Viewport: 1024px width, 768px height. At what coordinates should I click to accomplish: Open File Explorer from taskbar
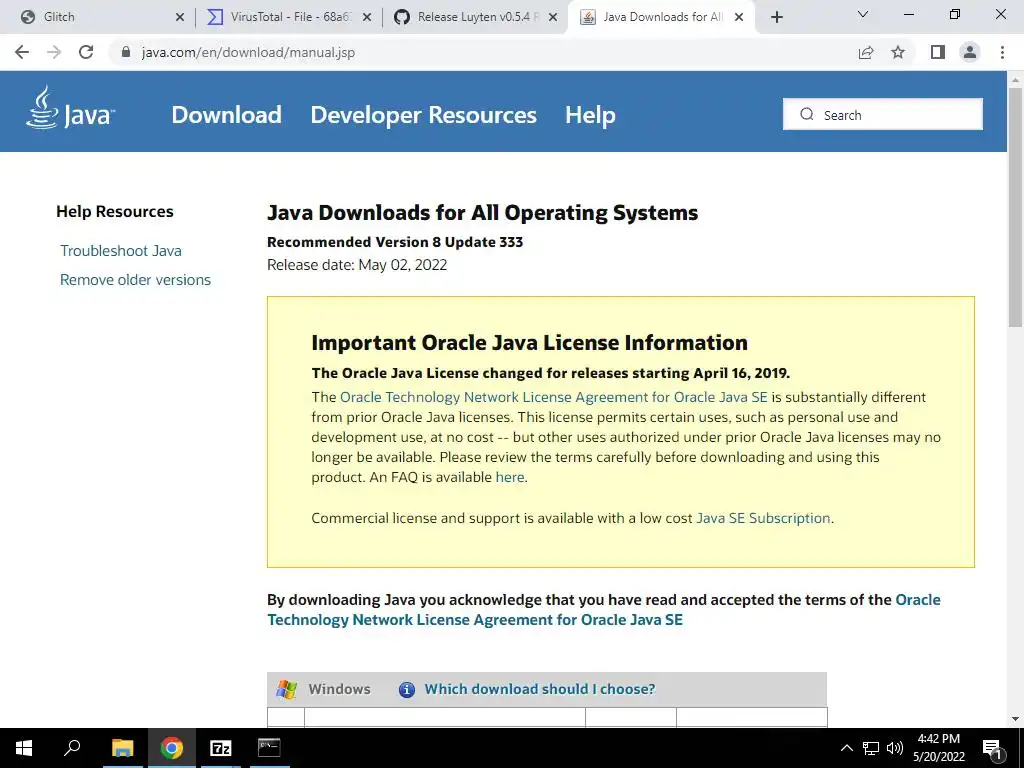122,748
